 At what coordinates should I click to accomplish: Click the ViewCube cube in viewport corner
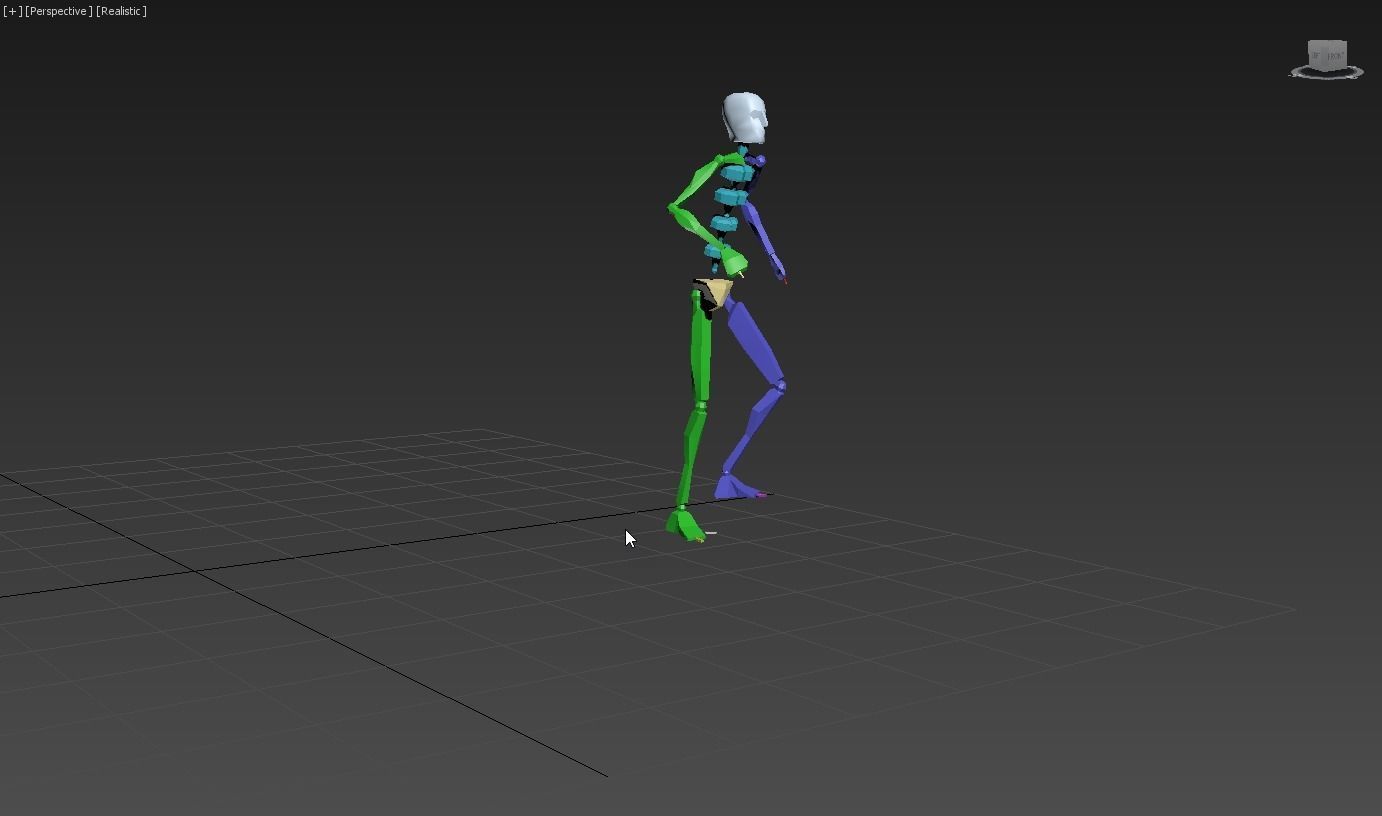point(1327,54)
